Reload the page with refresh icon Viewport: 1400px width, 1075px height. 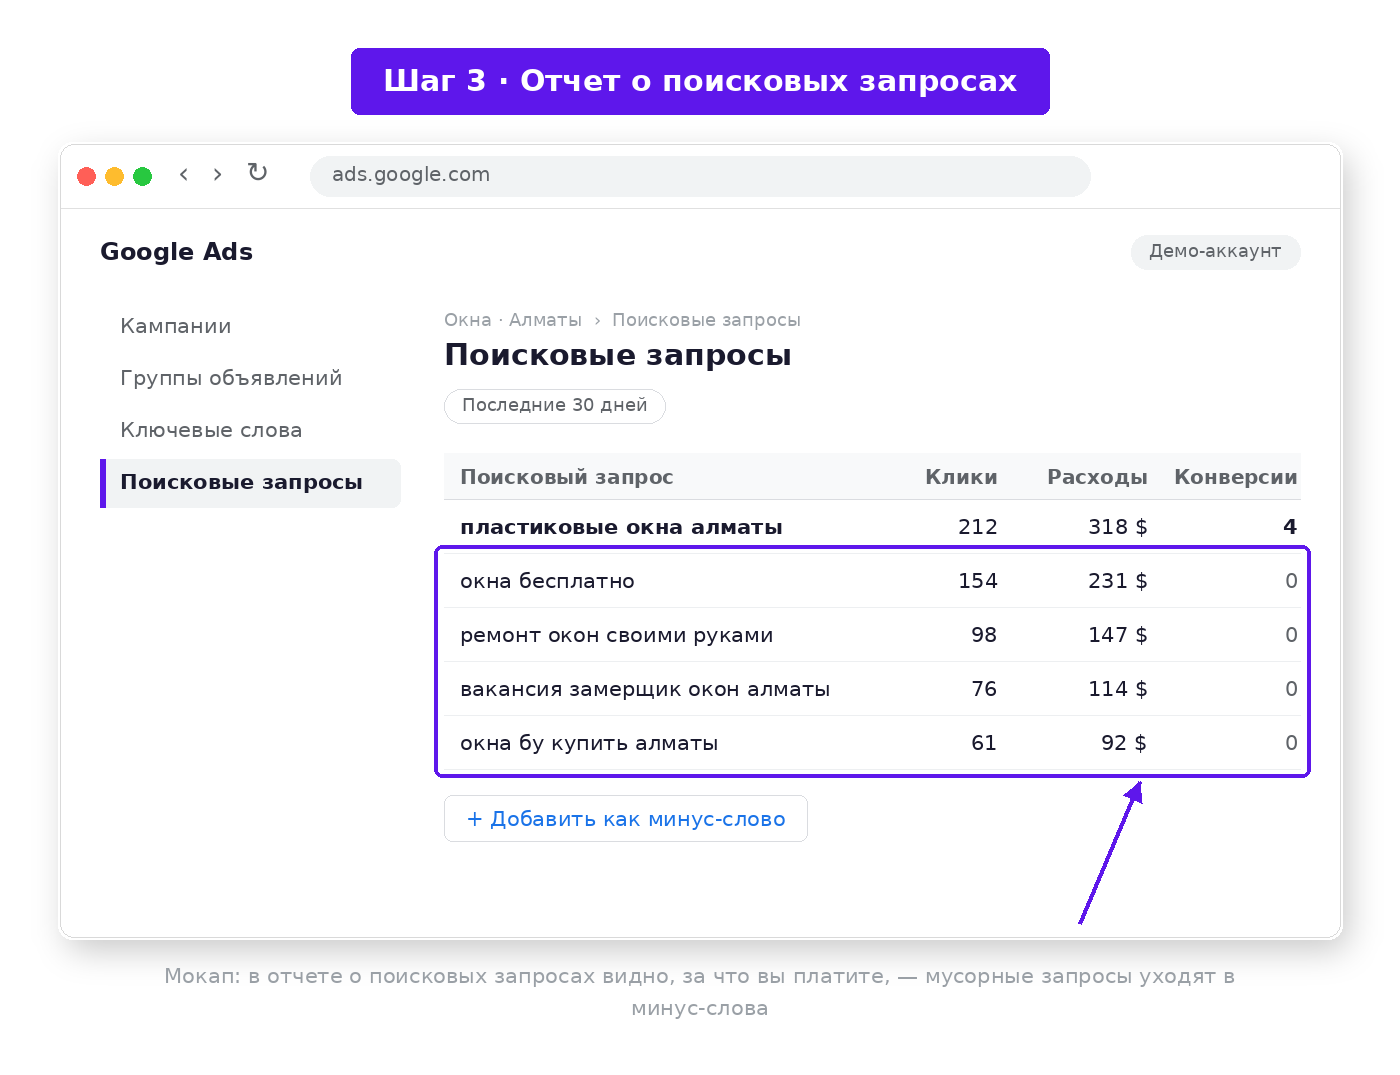coord(257,173)
